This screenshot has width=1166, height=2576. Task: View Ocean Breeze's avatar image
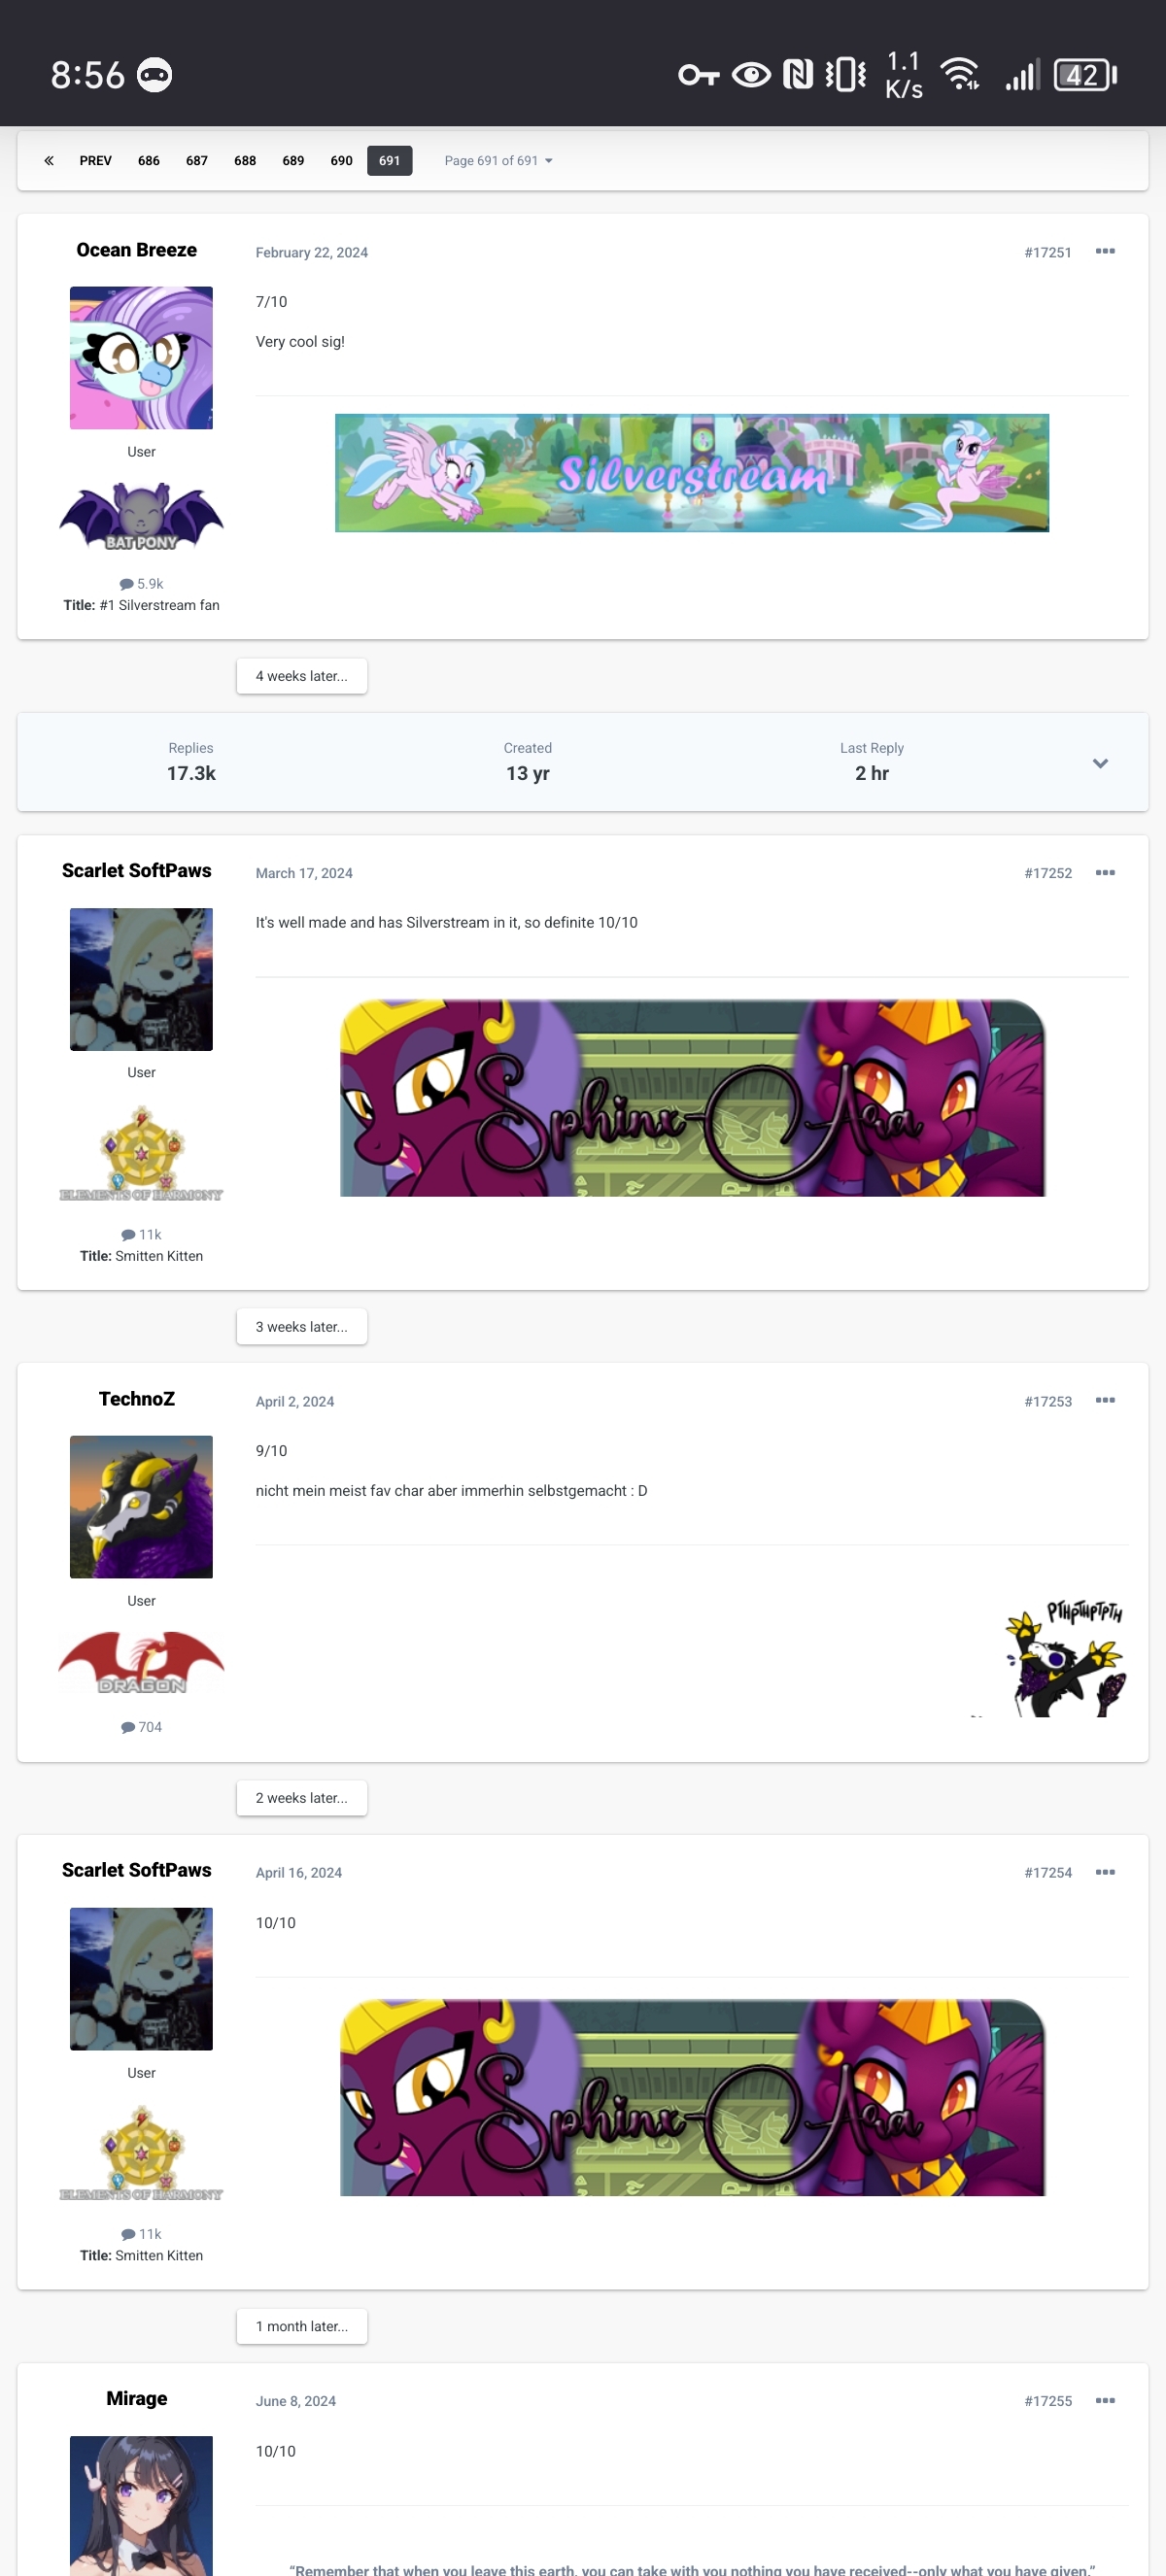pyautogui.click(x=141, y=358)
